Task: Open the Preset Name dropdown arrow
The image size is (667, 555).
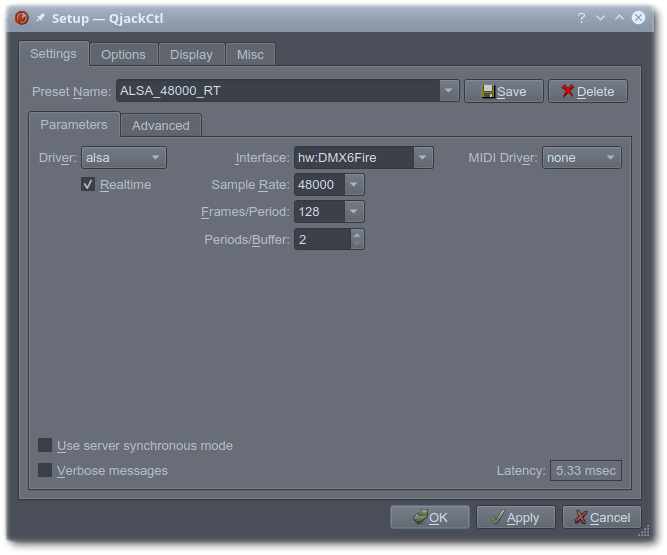Action: pos(449,91)
